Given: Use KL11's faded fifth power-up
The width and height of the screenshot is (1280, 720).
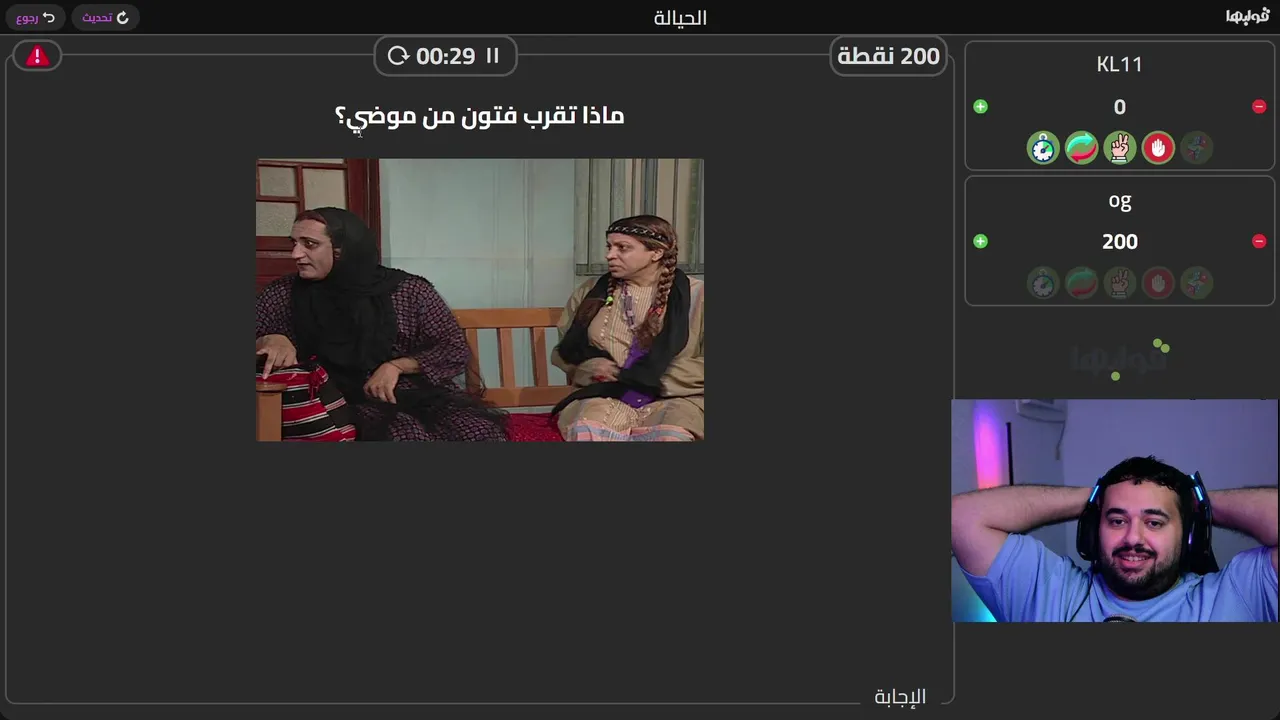Looking at the screenshot, I should pyautogui.click(x=1196, y=148).
